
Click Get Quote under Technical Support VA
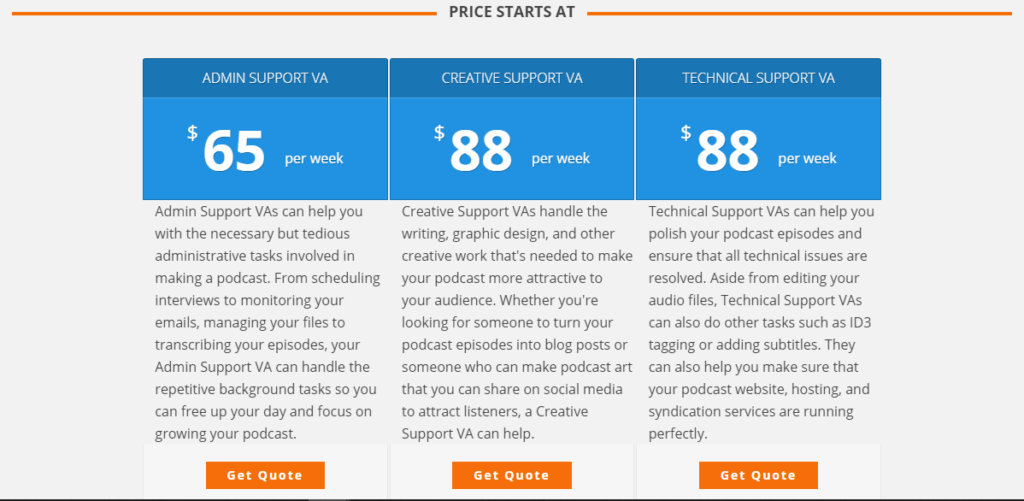coord(758,476)
